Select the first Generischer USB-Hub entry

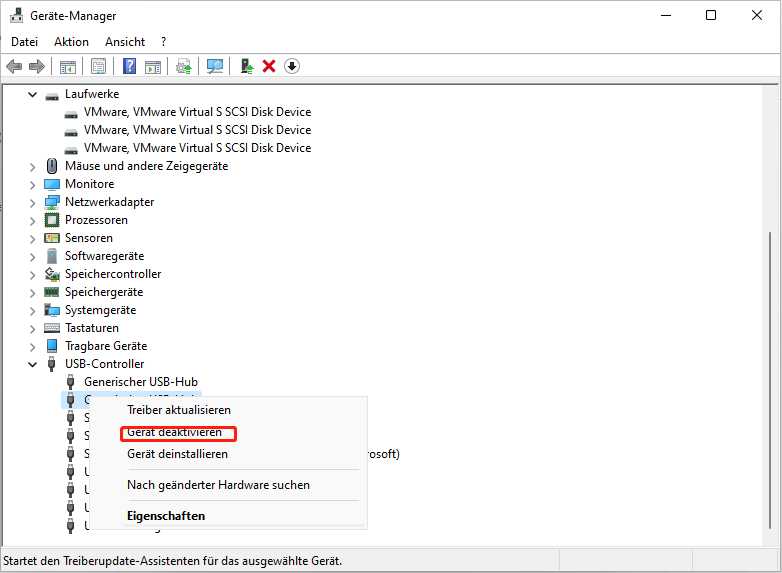(x=141, y=382)
